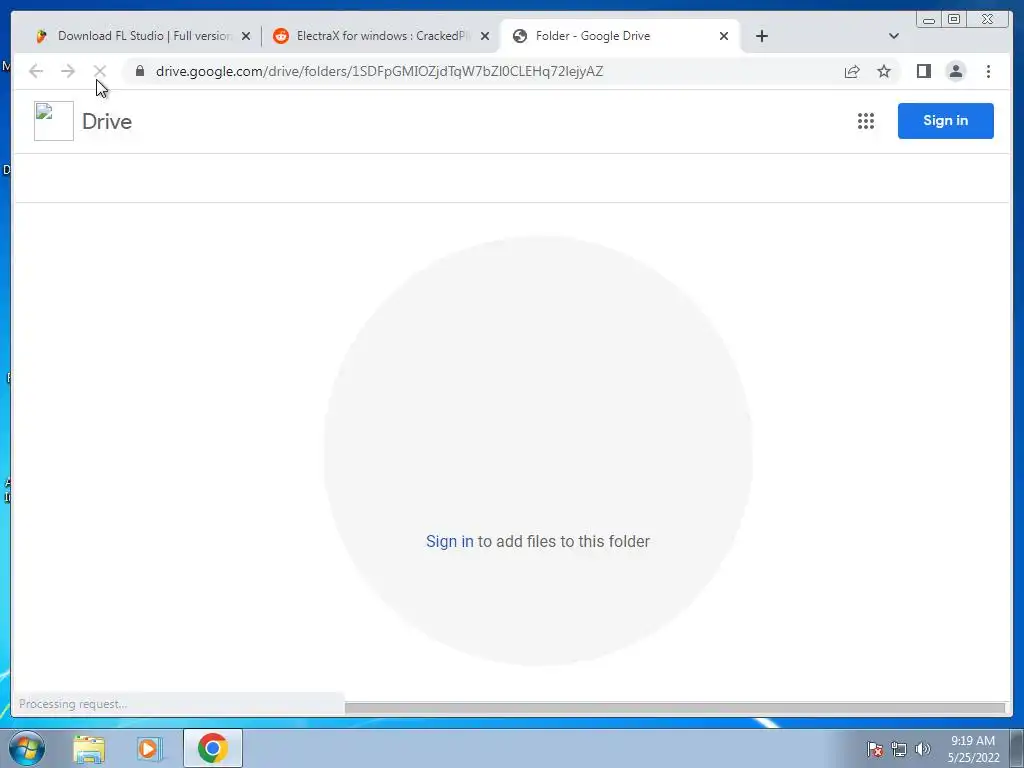The image size is (1024, 768).
Task: Minimize the Chrome window
Action: pos(929,20)
